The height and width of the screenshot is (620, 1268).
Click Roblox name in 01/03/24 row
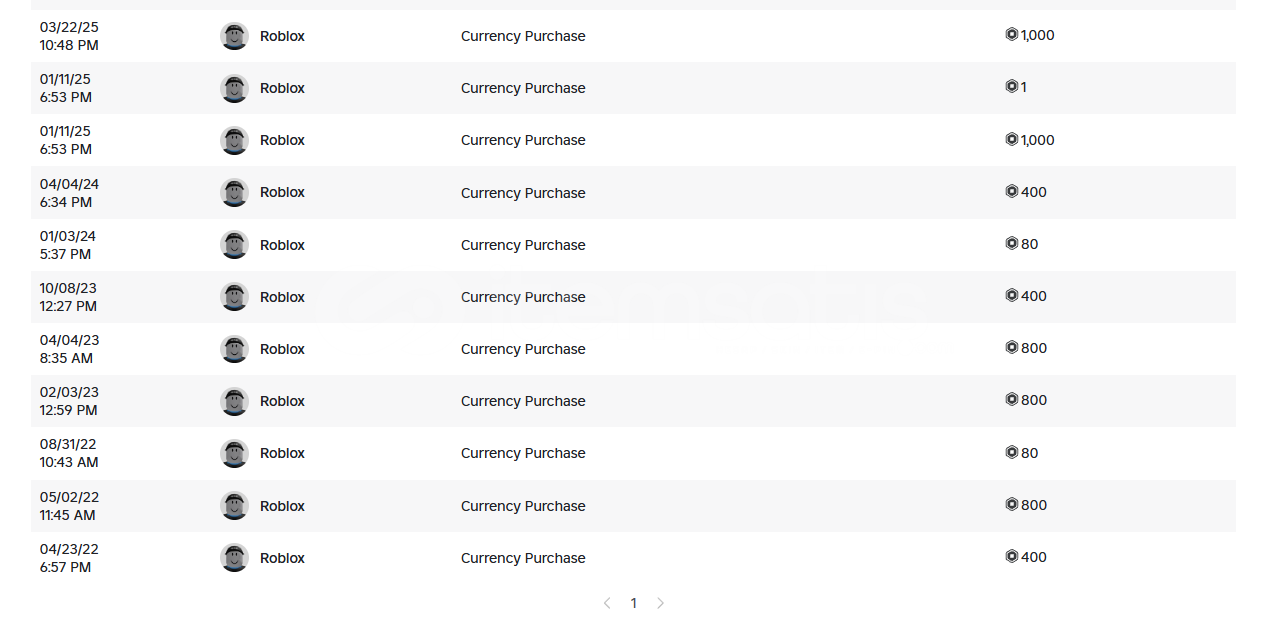[282, 245]
